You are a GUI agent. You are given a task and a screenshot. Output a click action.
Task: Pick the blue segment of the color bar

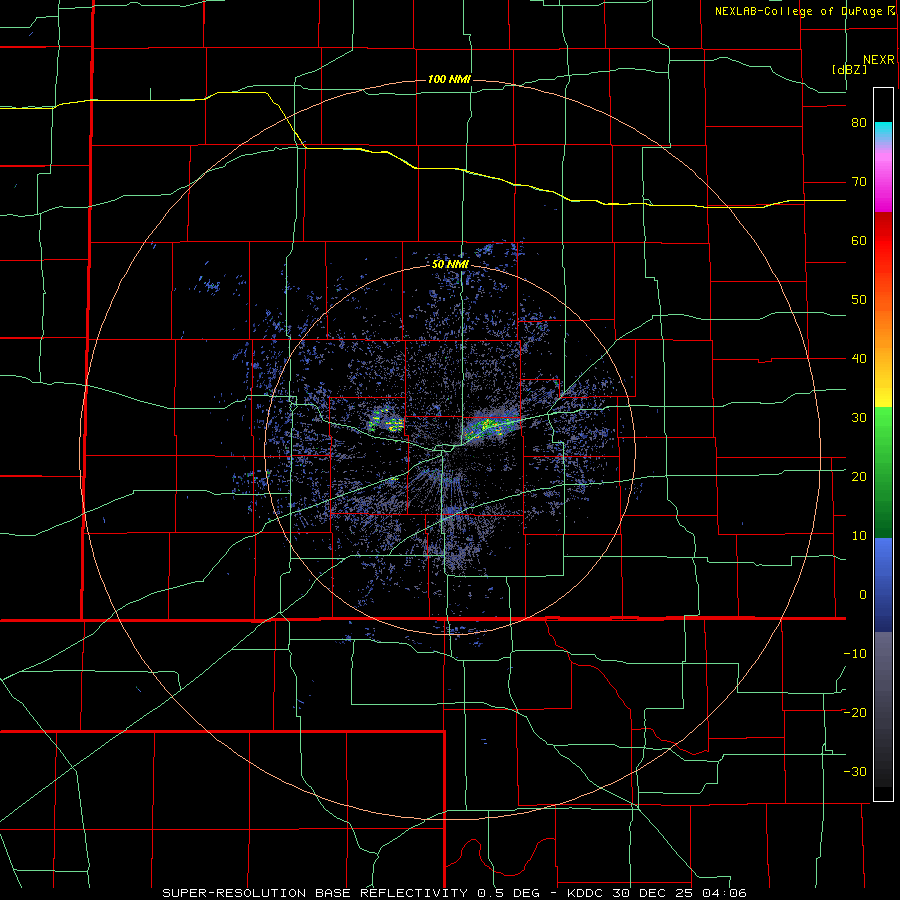pyautogui.click(x=883, y=584)
